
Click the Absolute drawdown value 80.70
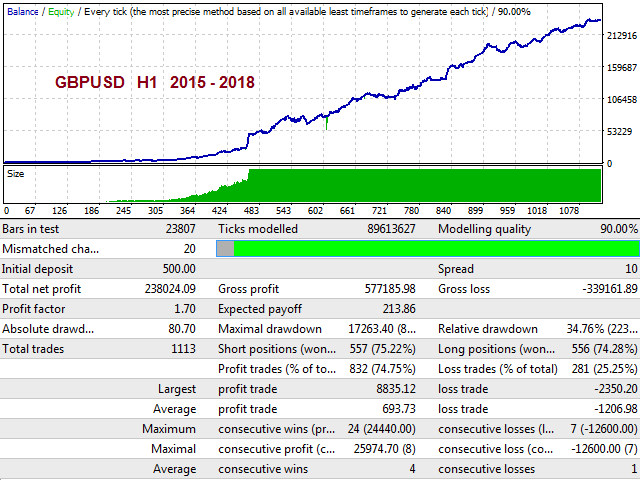pos(182,329)
